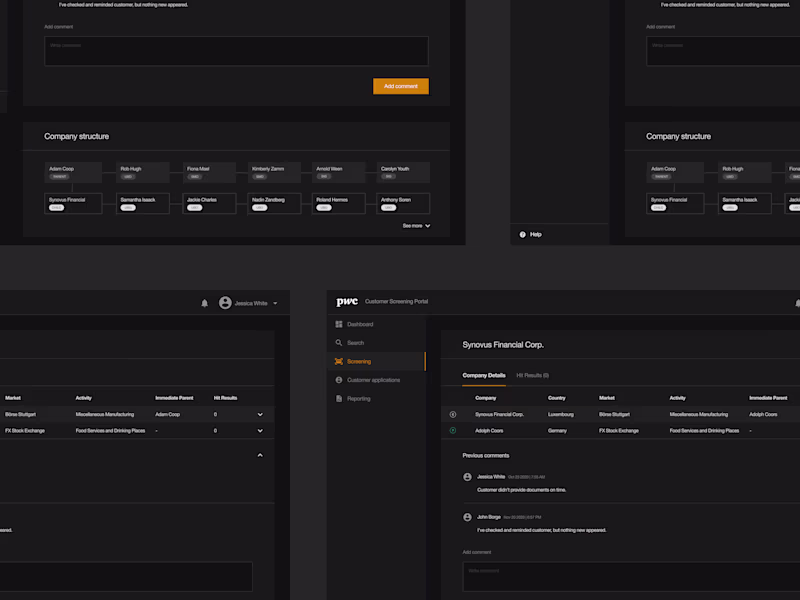Collapse the section with the up chevron

(260, 455)
